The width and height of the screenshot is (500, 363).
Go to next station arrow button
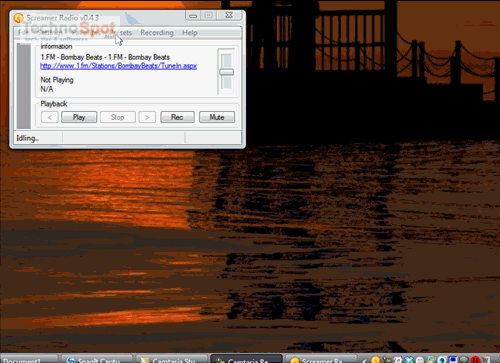pos(147,117)
